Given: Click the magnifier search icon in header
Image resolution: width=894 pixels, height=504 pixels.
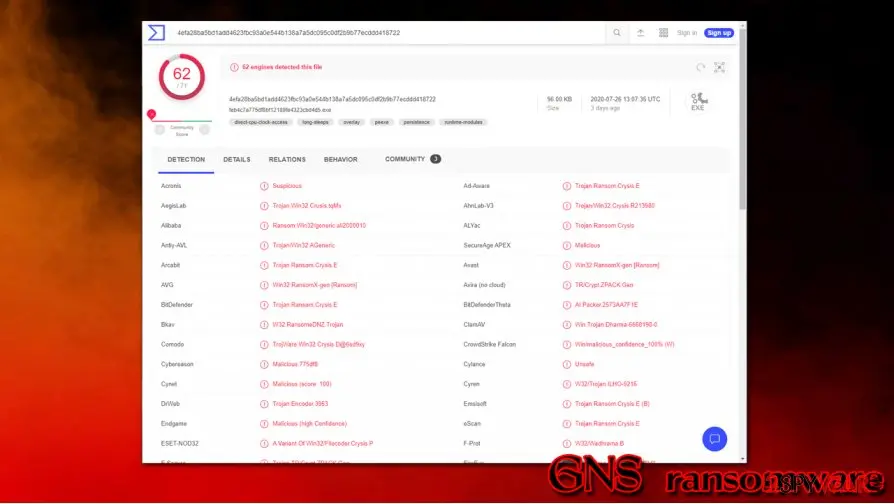Looking at the screenshot, I should tap(617, 33).
